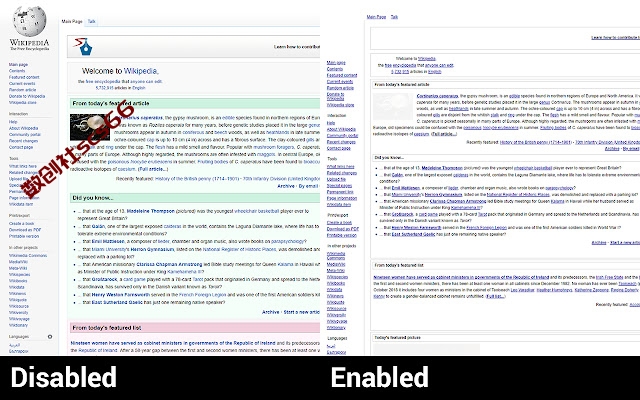This screenshot has height=400, width=640.
Task: Click 'Related changes' in Enabled panel
Action: coord(342,173)
